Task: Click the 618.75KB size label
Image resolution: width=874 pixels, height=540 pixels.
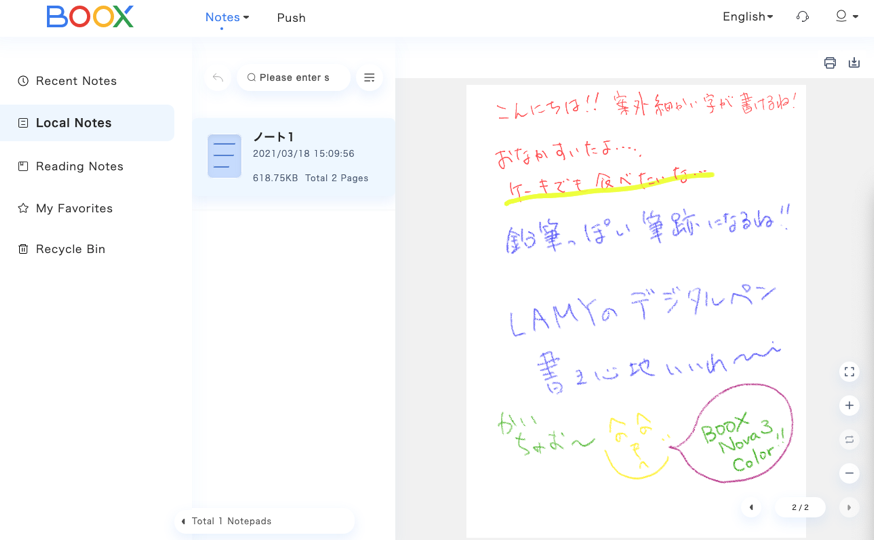Action: point(275,178)
